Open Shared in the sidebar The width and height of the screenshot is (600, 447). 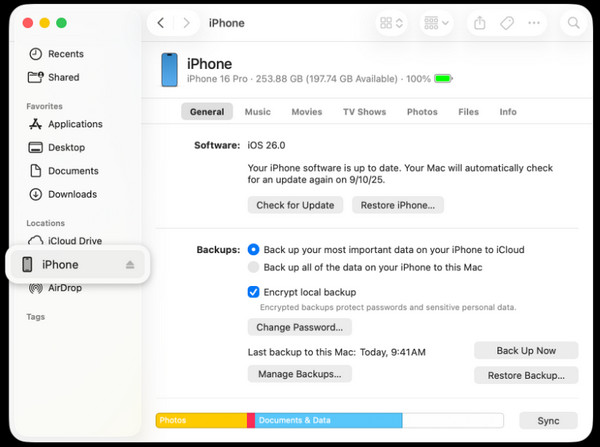(x=54, y=77)
